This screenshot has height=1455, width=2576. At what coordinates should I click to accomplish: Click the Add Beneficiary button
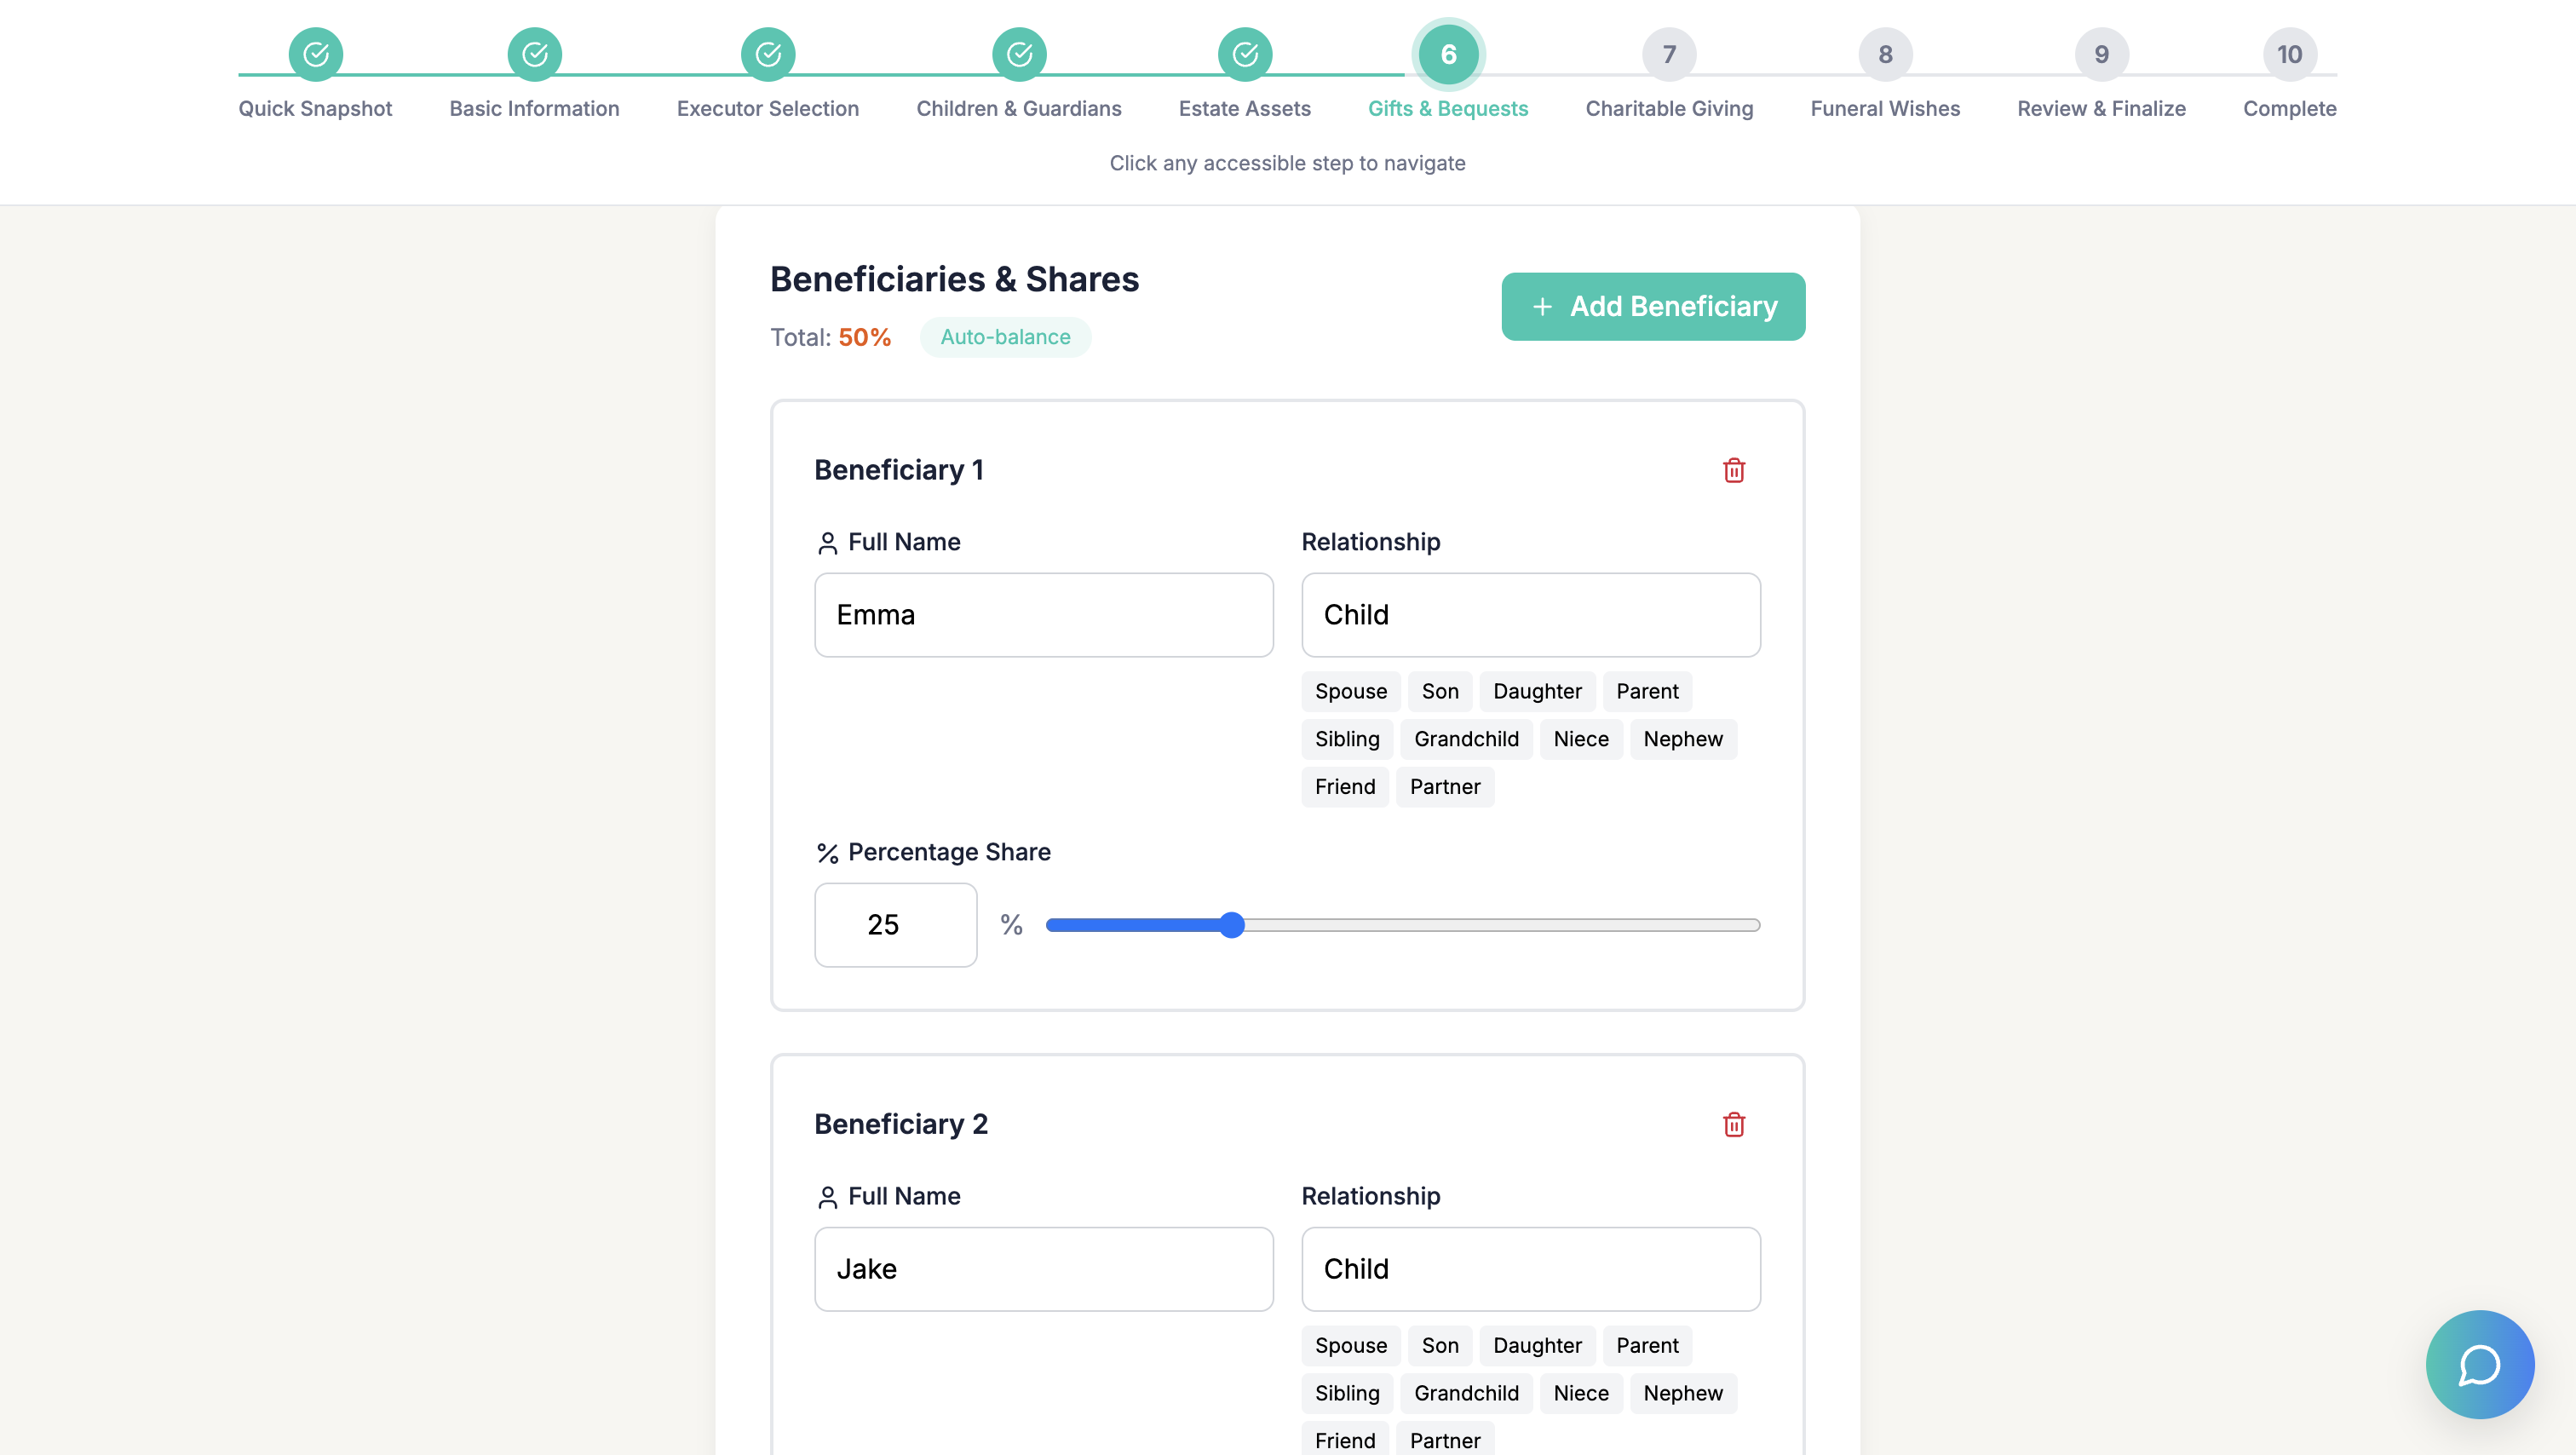tap(1652, 306)
